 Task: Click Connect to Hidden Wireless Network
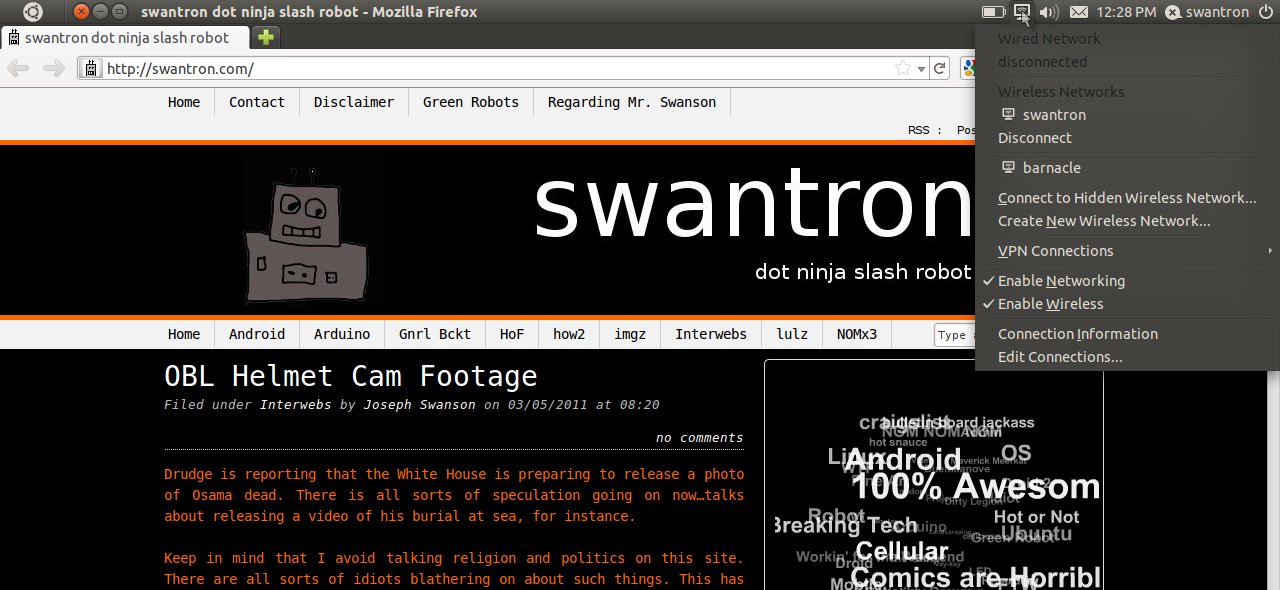[x=1126, y=198]
